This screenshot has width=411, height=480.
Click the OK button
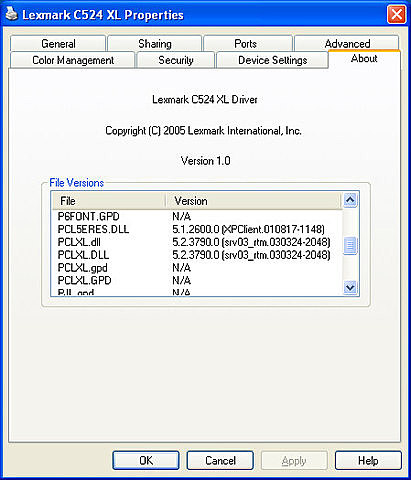click(x=146, y=460)
